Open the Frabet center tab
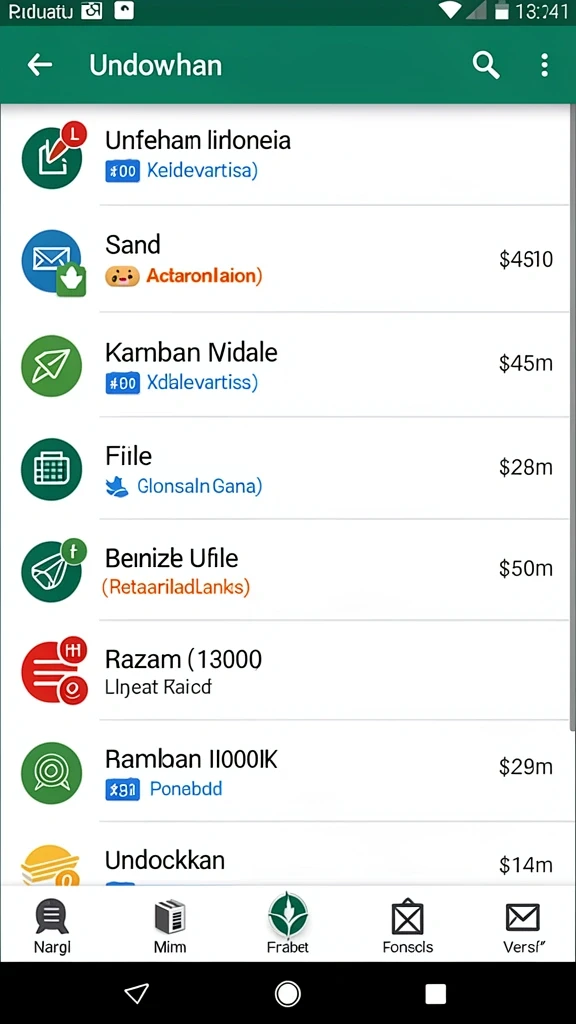The image size is (576, 1024). coord(288,923)
